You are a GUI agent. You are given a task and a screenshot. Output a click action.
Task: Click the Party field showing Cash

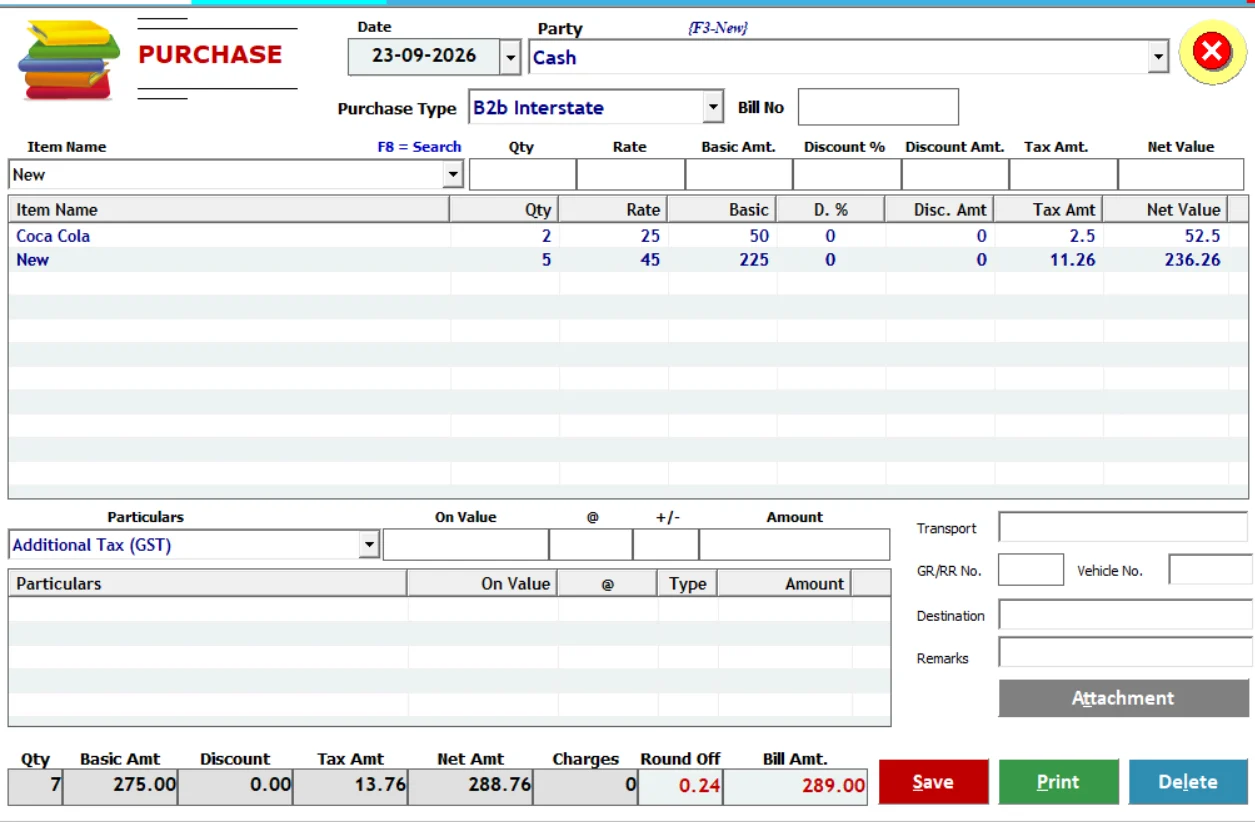[x=838, y=57]
